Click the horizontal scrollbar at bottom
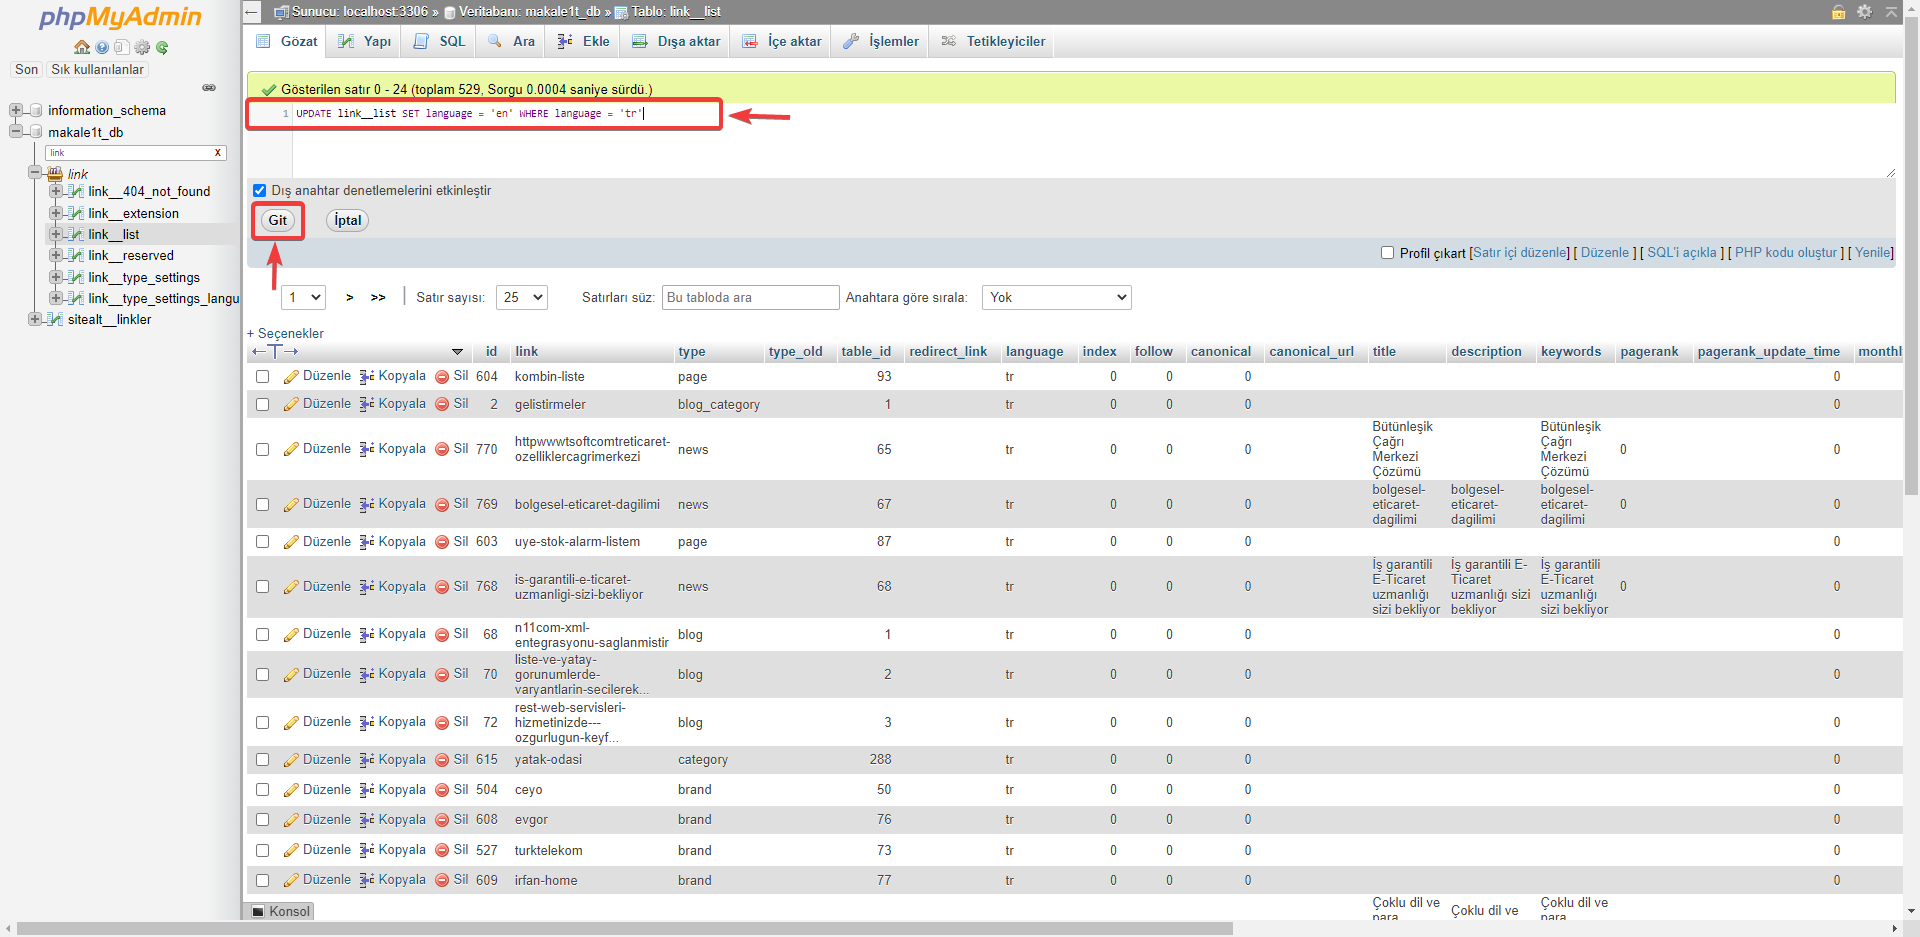 pyautogui.click(x=625, y=929)
